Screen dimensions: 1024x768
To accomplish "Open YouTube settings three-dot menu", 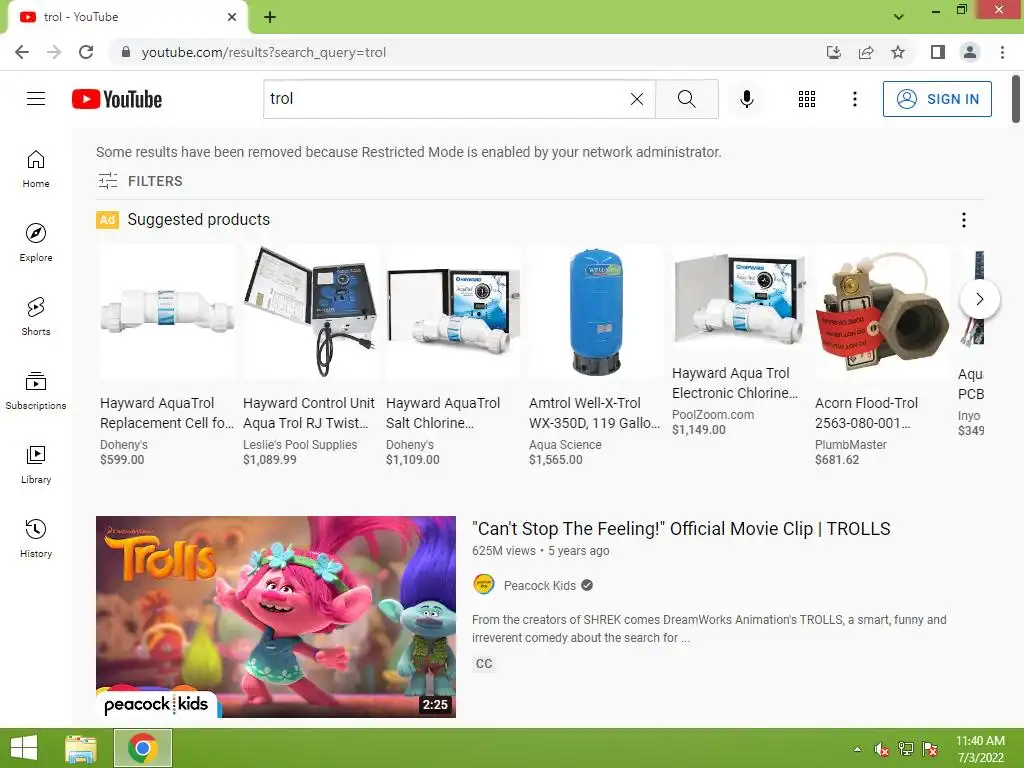I will coord(854,99).
